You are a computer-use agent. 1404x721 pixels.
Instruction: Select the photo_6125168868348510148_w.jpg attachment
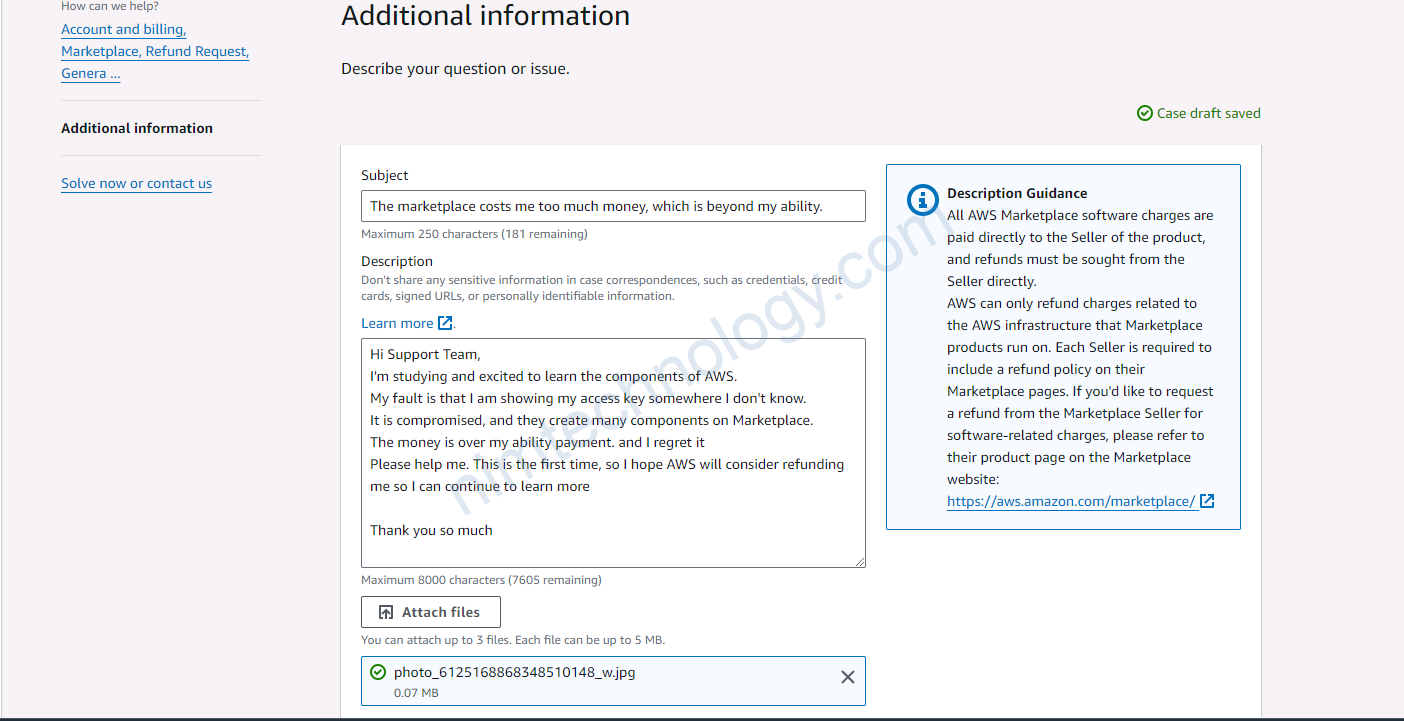[514, 672]
